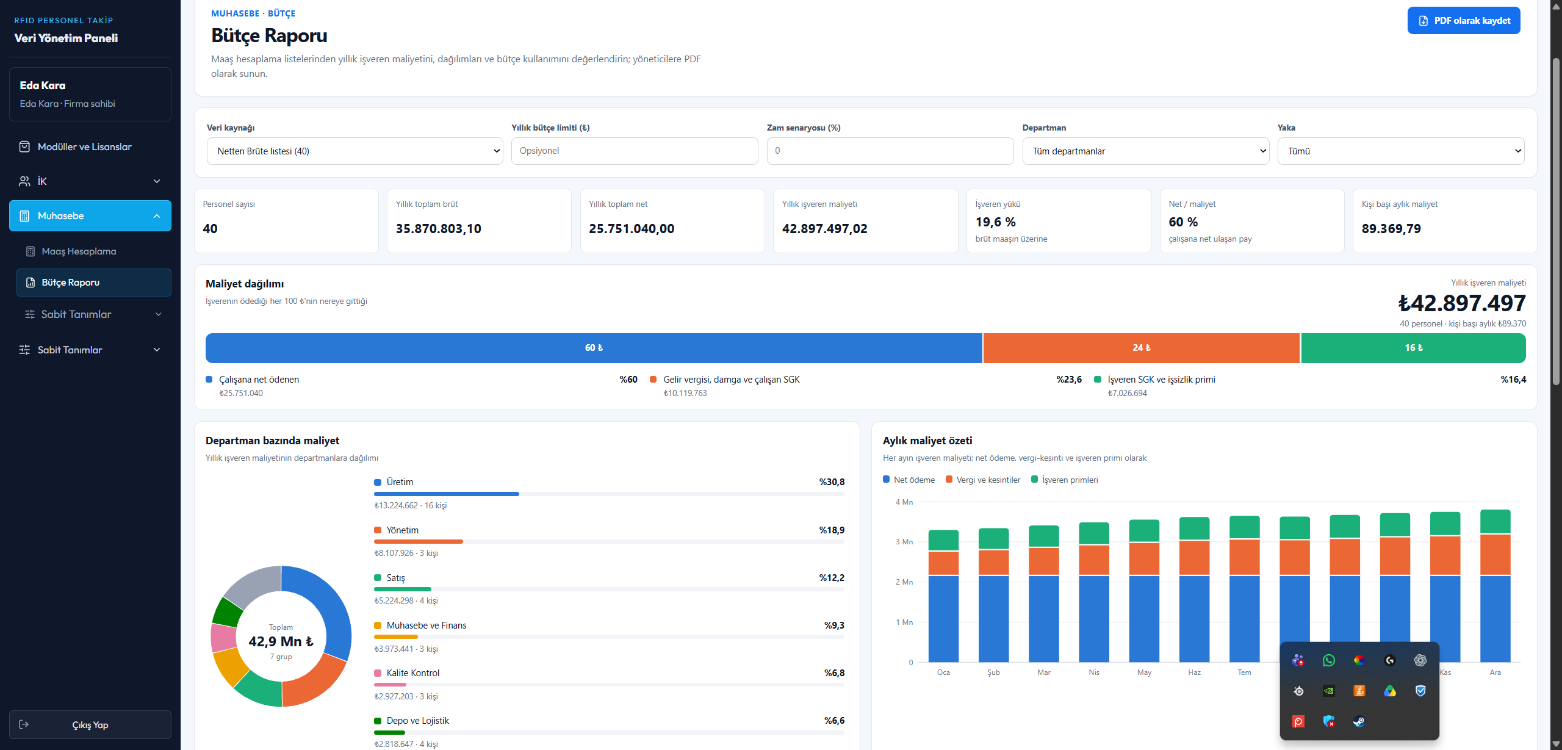This screenshot has width=1562, height=750.
Task: Click the sliders icon of the top-level Sabit Tanımlar
Action: coord(25,350)
